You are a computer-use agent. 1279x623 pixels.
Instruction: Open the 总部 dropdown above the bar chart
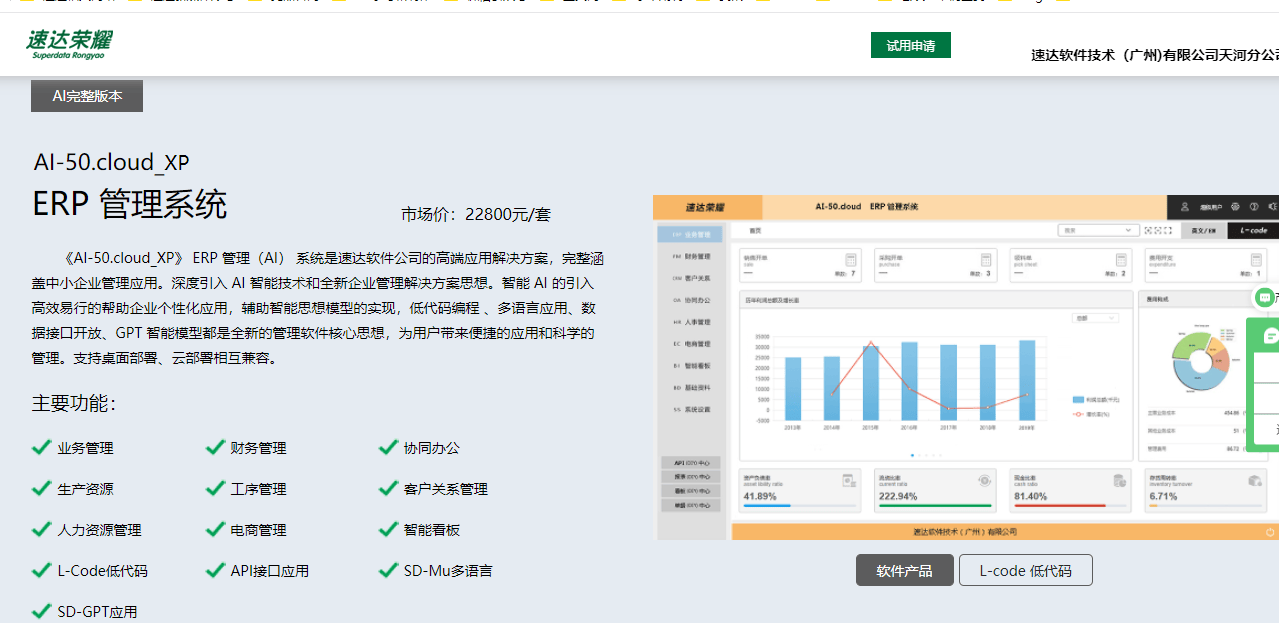click(x=1094, y=318)
